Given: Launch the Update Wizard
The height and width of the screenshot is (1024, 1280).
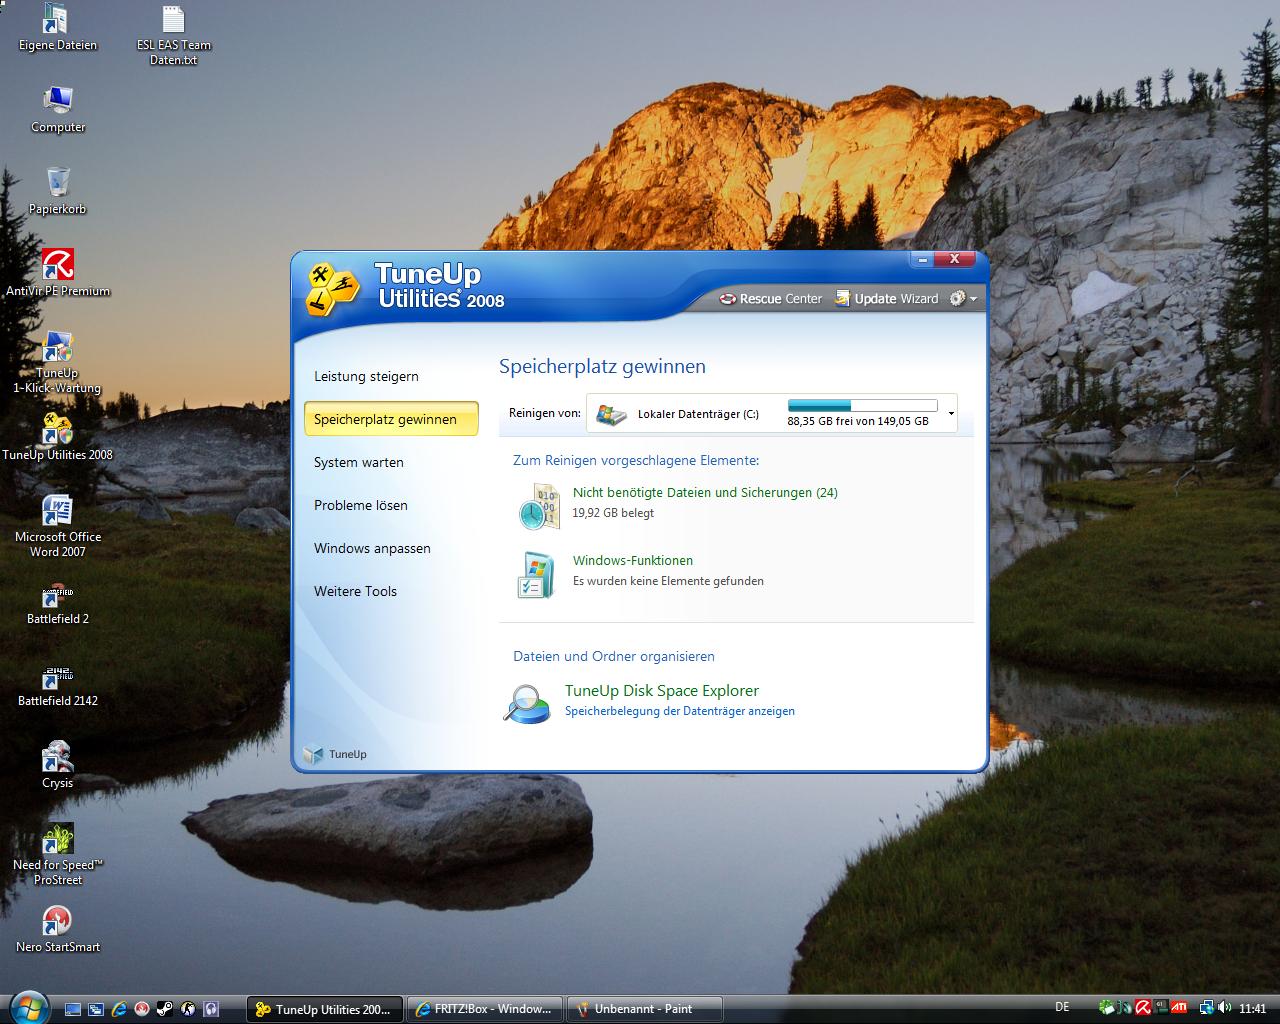Looking at the screenshot, I should (887, 298).
